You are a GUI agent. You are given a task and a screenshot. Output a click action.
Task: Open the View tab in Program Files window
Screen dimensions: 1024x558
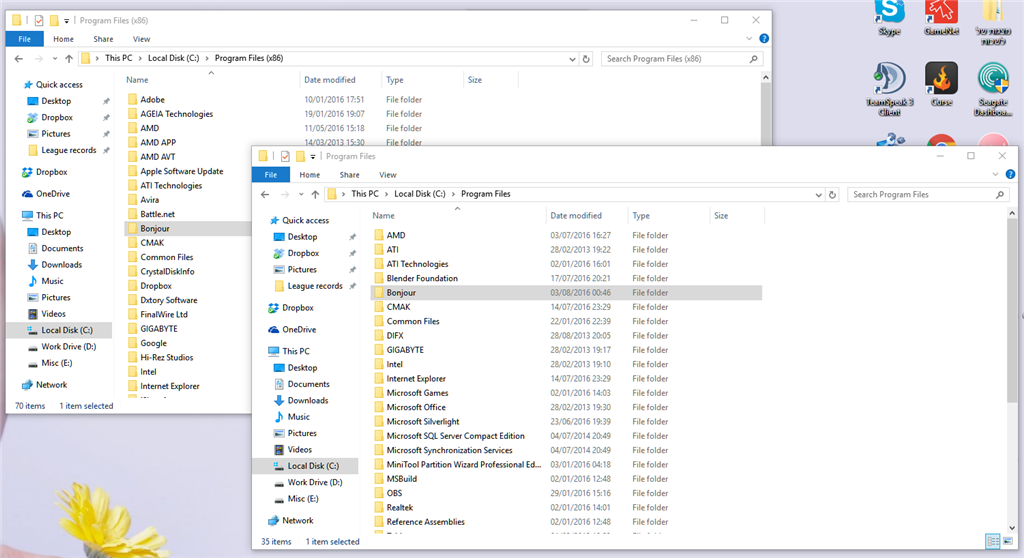(388, 174)
